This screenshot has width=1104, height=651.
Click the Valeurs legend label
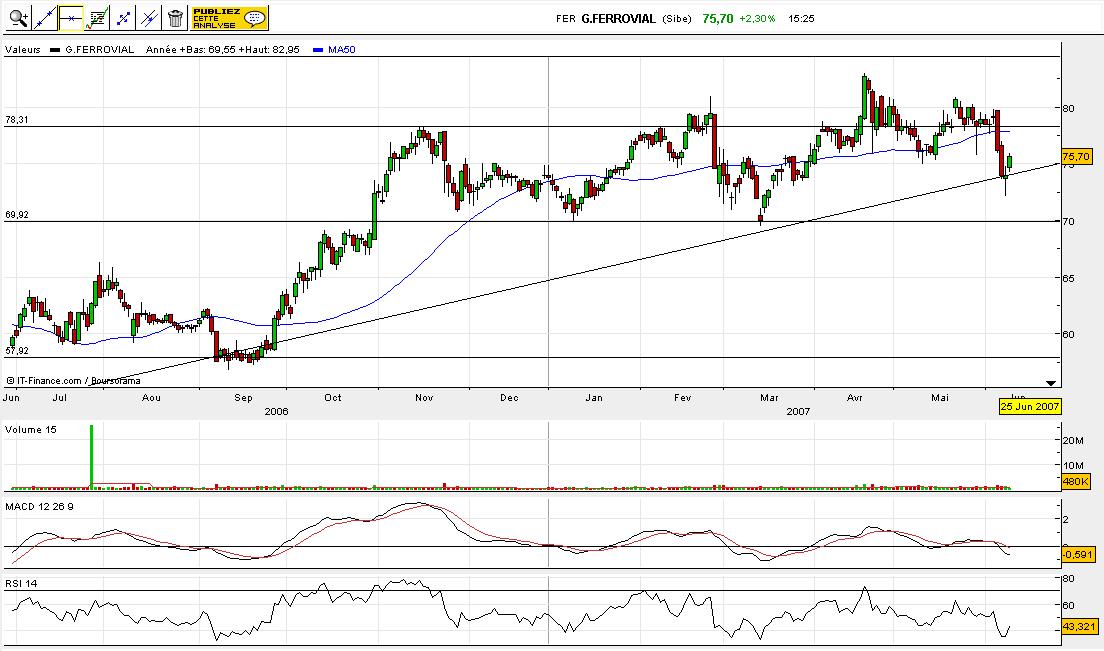tap(23, 50)
